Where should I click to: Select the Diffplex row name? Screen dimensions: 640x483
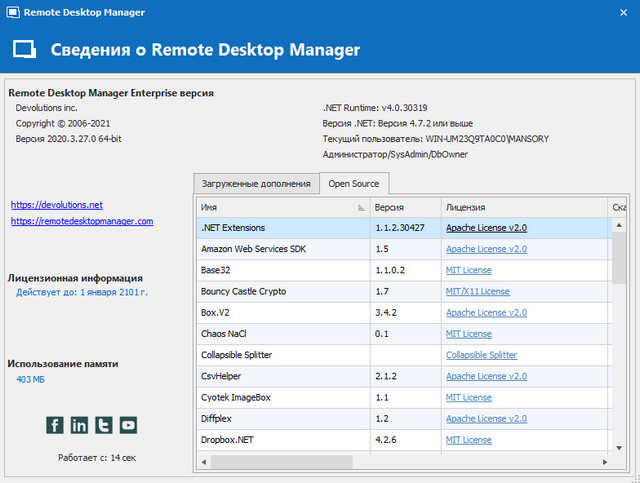(216, 419)
